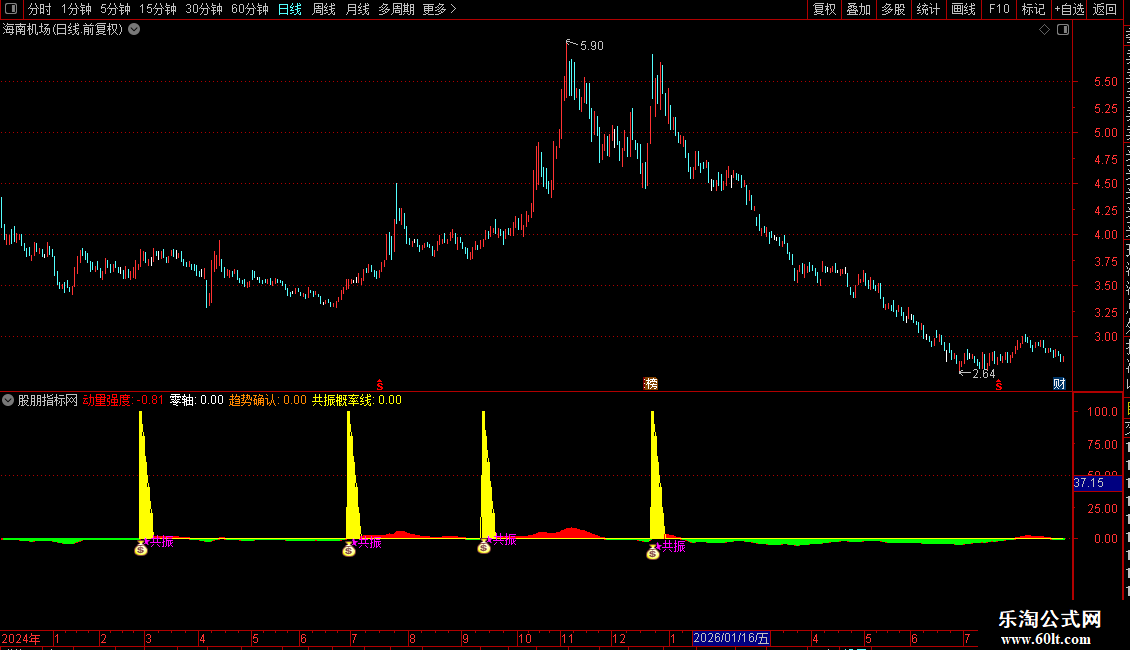
Task: Select the 5分钟 period
Action: click(x=115, y=9)
